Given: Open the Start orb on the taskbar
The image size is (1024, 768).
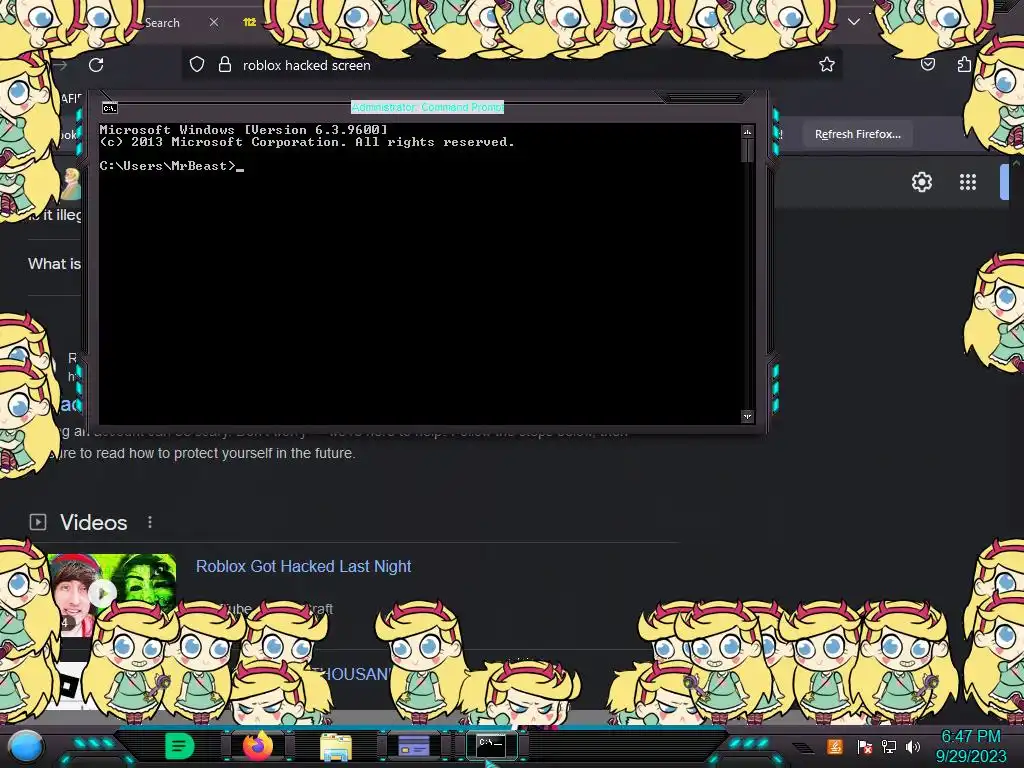Looking at the screenshot, I should [26, 746].
